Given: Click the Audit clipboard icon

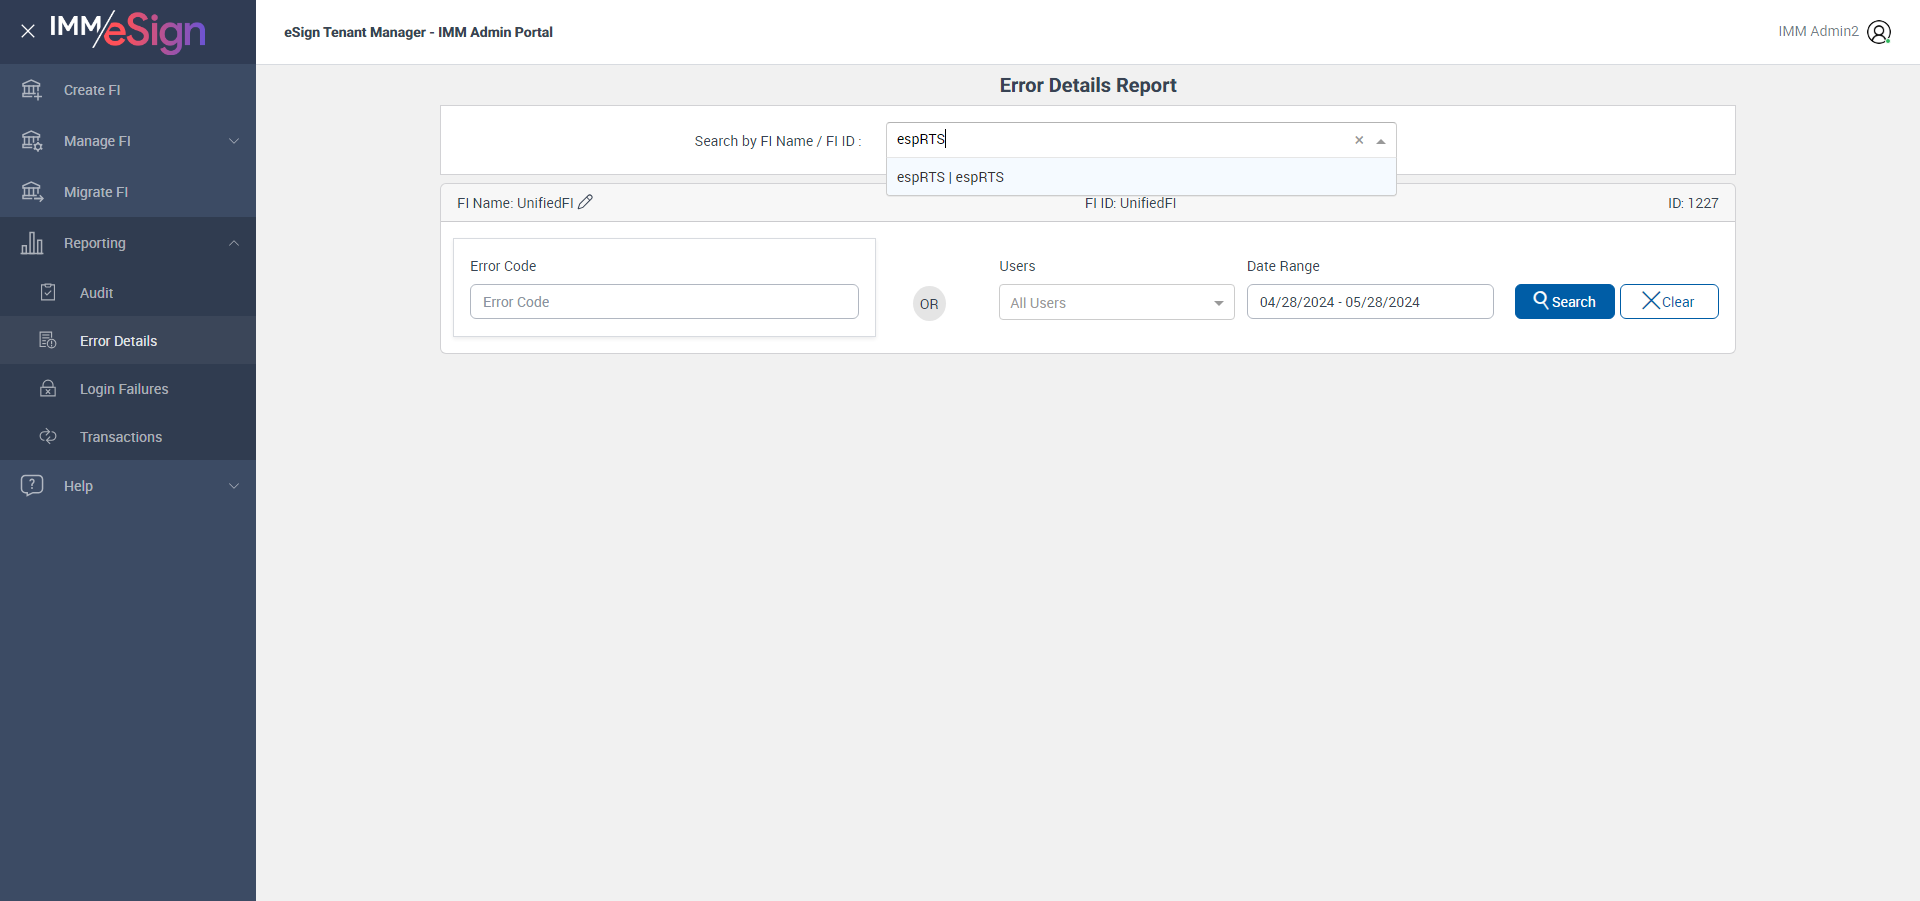Looking at the screenshot, I should click(48, 293).
